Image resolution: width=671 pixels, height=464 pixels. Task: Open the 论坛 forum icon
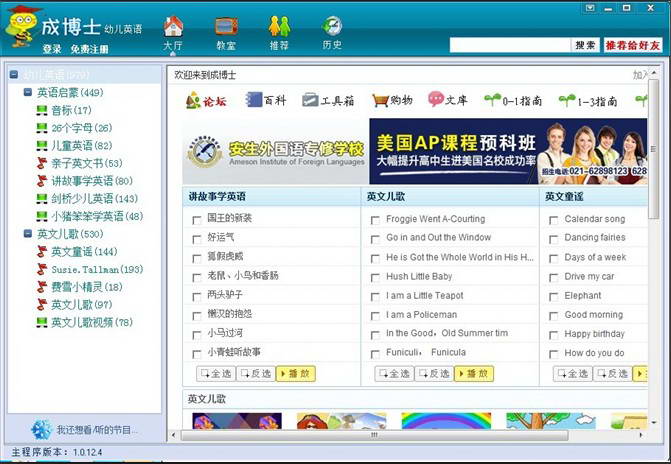(194, 100)
